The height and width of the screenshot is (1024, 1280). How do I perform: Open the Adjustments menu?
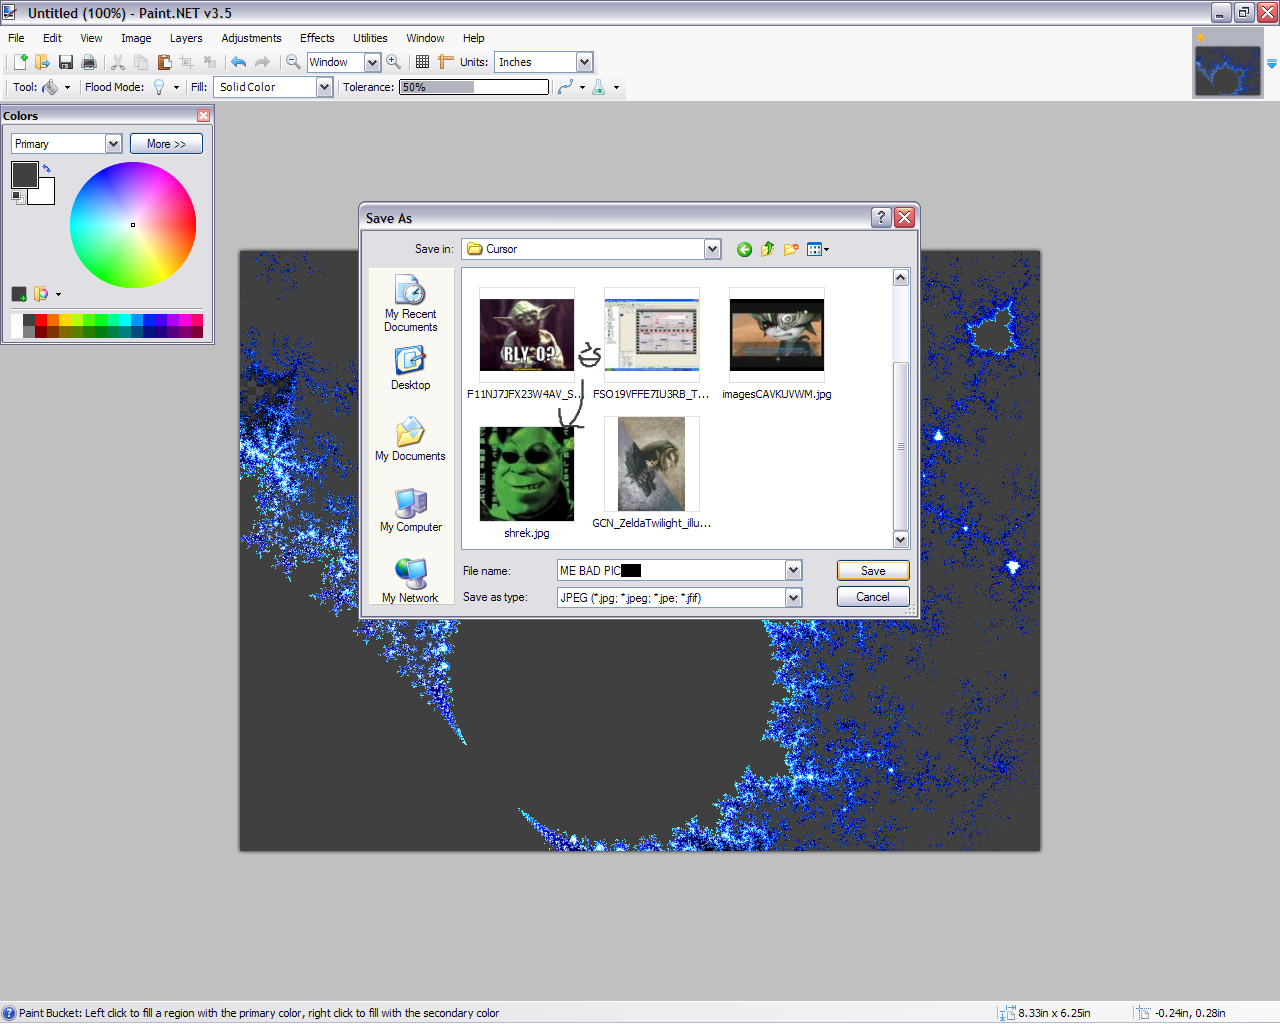point(251,38)
